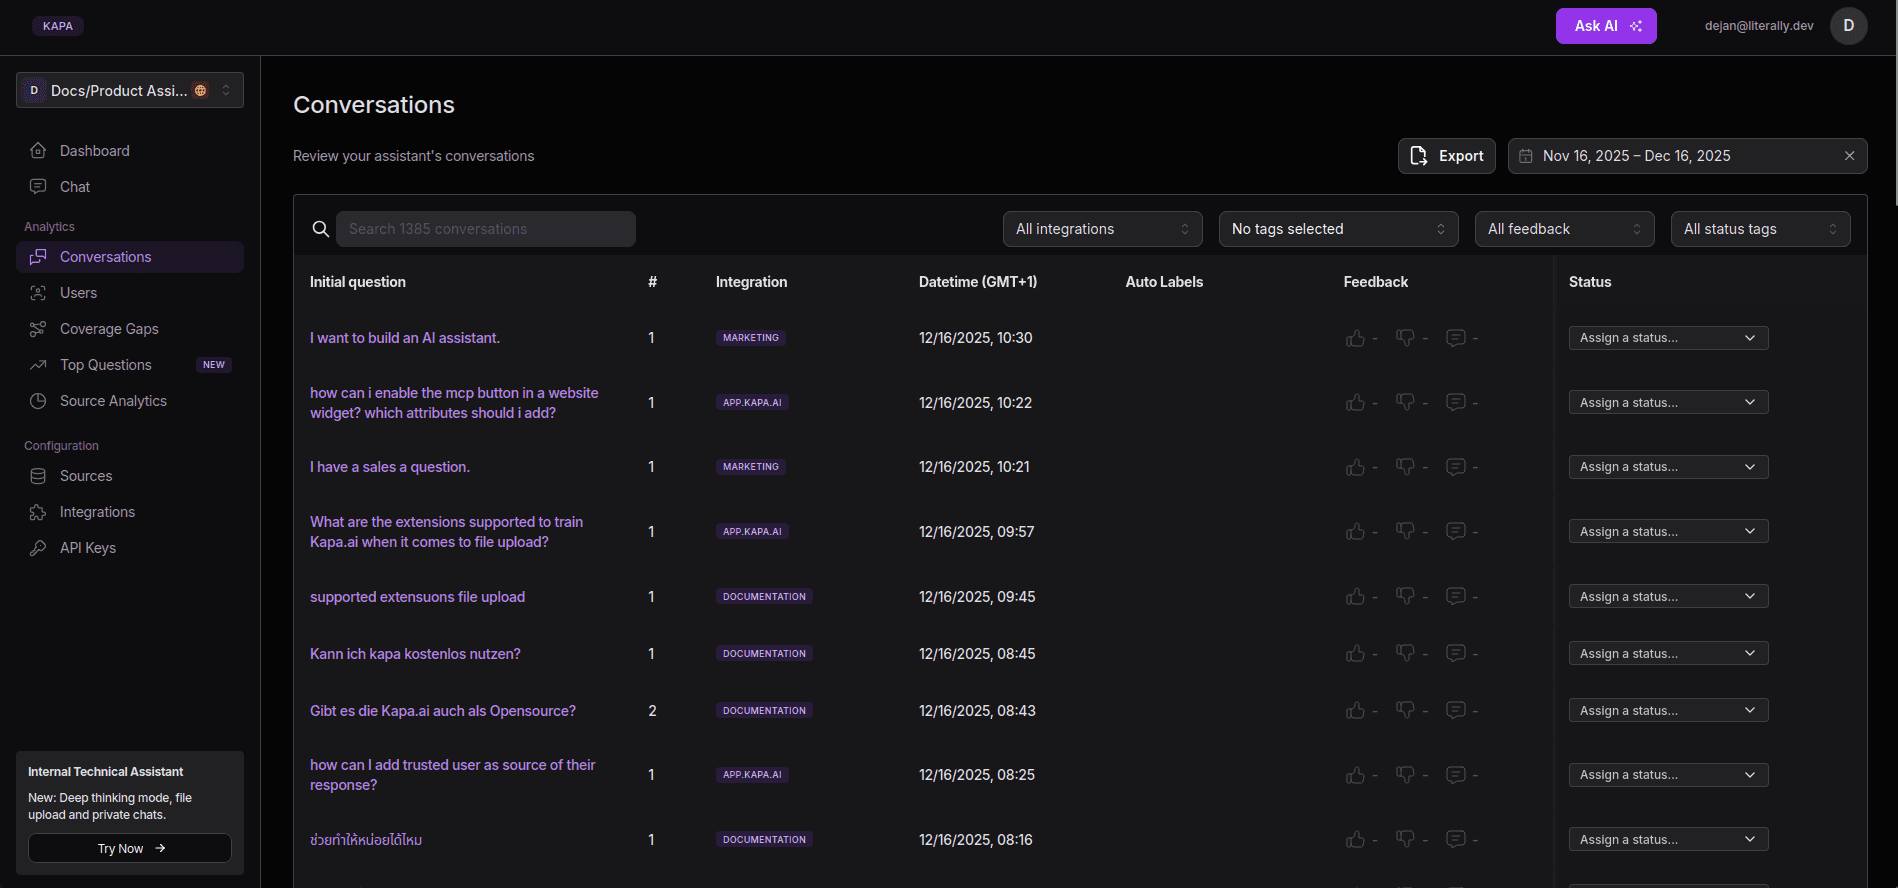Viewport: 1898px width, 888px height.
Task: Open the user avatar D menu
Action: (x=1848, y=26)
